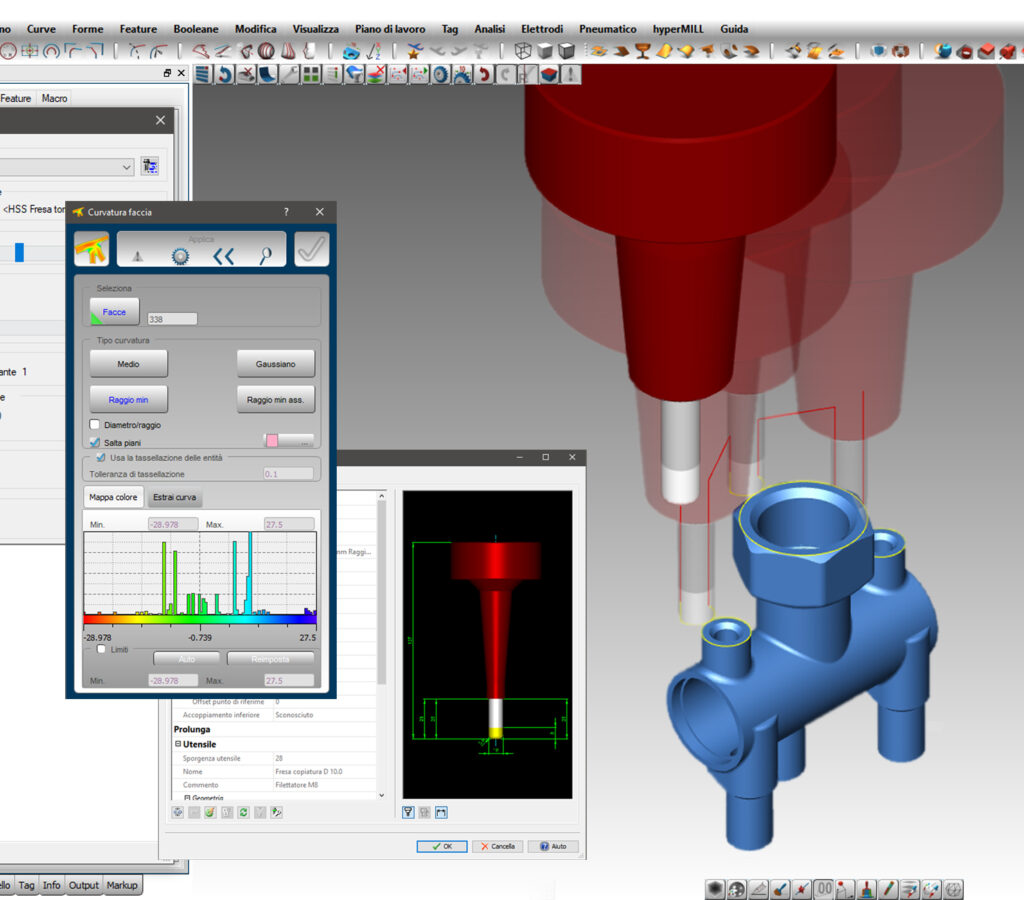Viewport: 1024px width, 900px height.
Task: Collapse the Utensile property group
Action: point(178,744)
